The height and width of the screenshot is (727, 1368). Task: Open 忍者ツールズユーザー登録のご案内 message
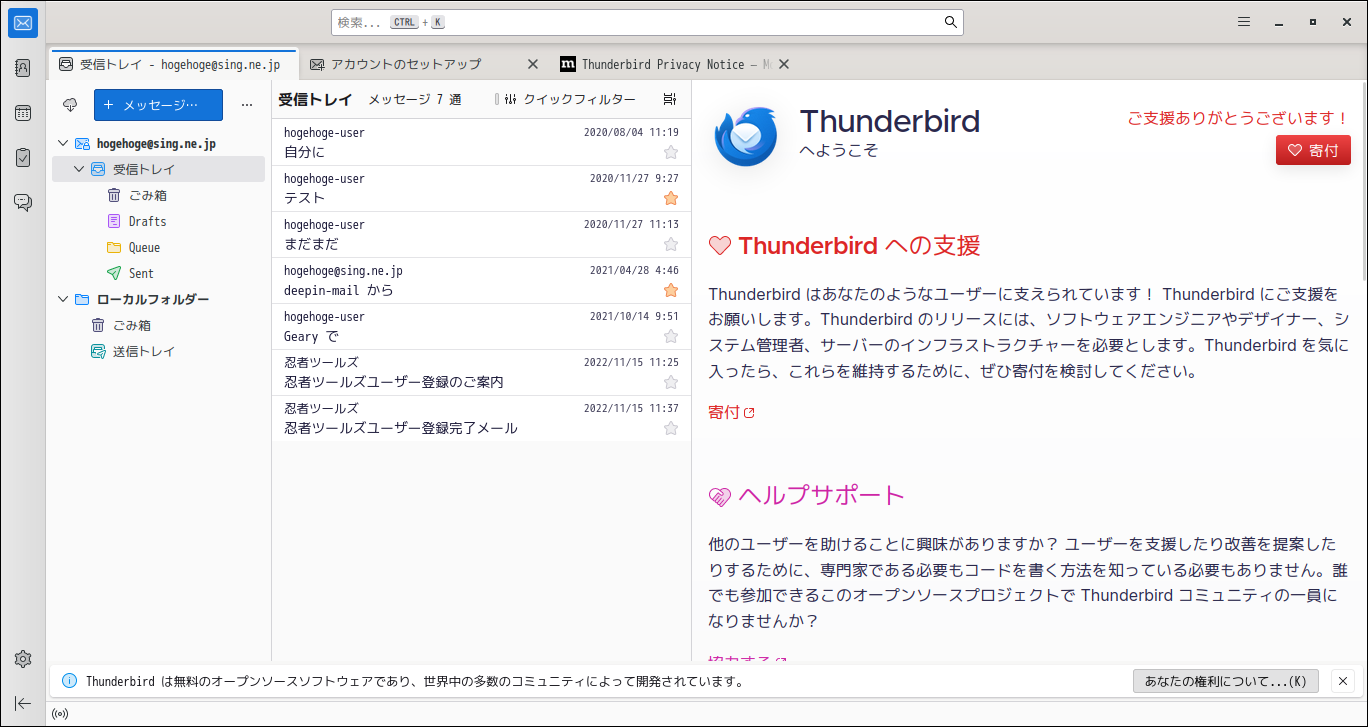481,372
